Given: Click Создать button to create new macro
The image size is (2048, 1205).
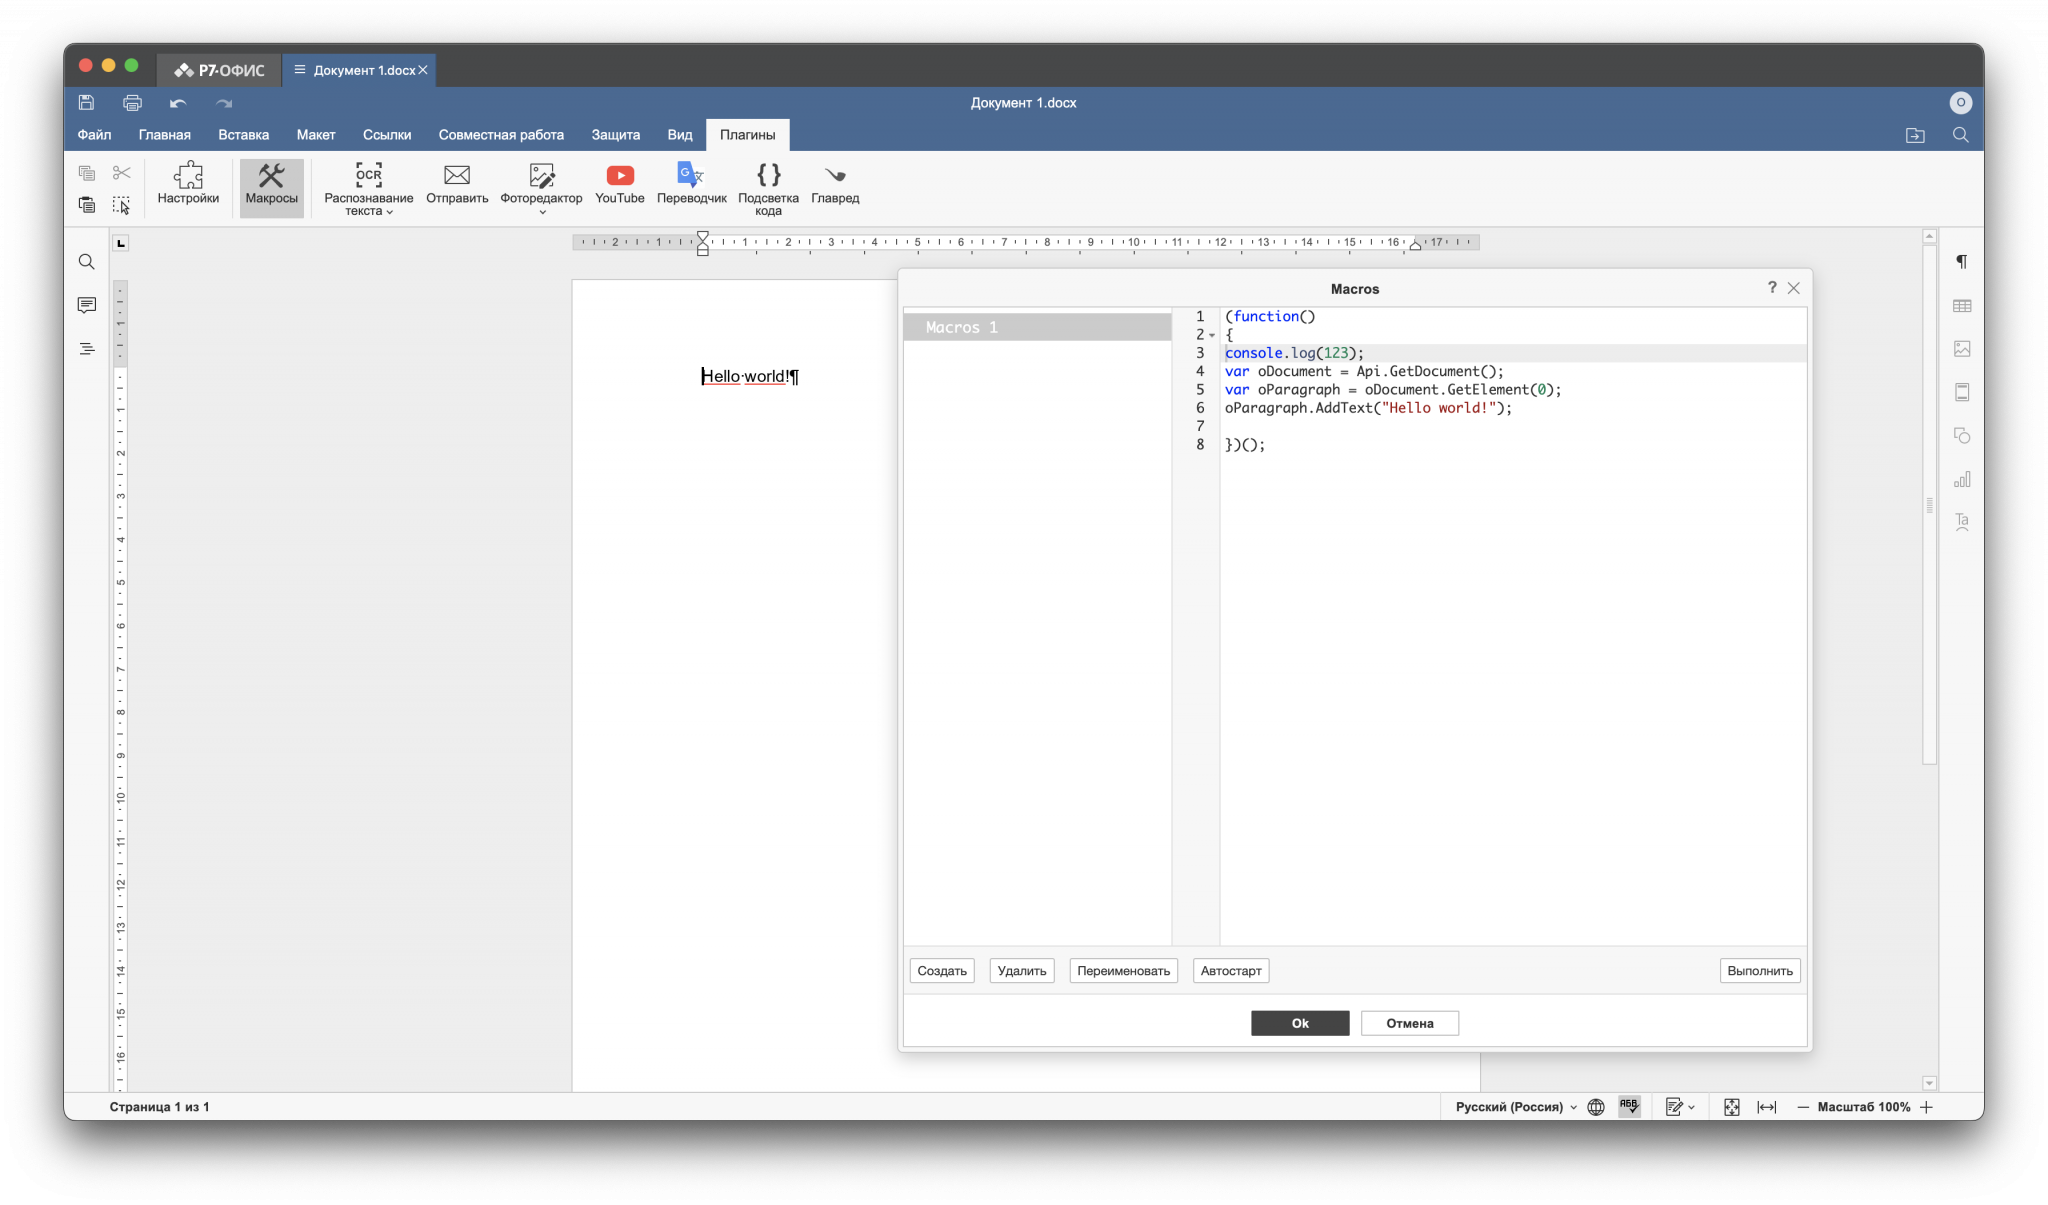Looking at the screenshot, I should [944, 970].
